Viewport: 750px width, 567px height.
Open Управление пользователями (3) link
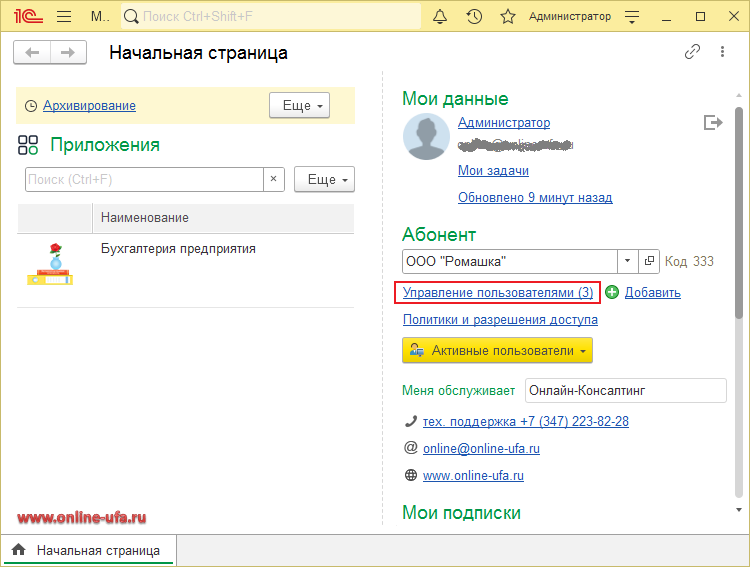[498, 293]
